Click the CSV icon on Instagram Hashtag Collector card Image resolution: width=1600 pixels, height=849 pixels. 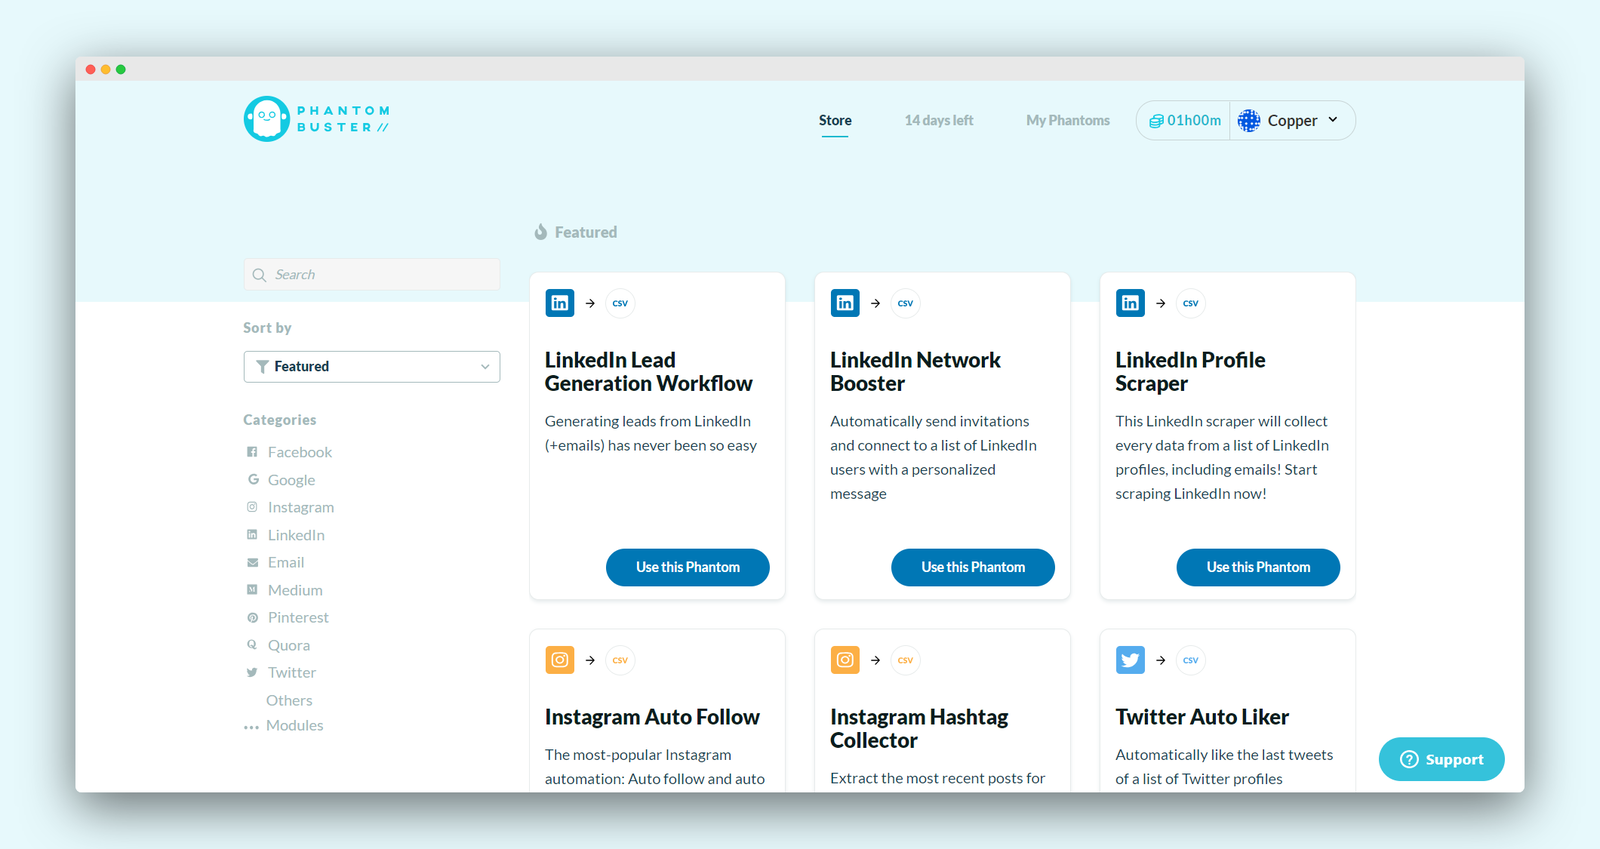(905, 660)
